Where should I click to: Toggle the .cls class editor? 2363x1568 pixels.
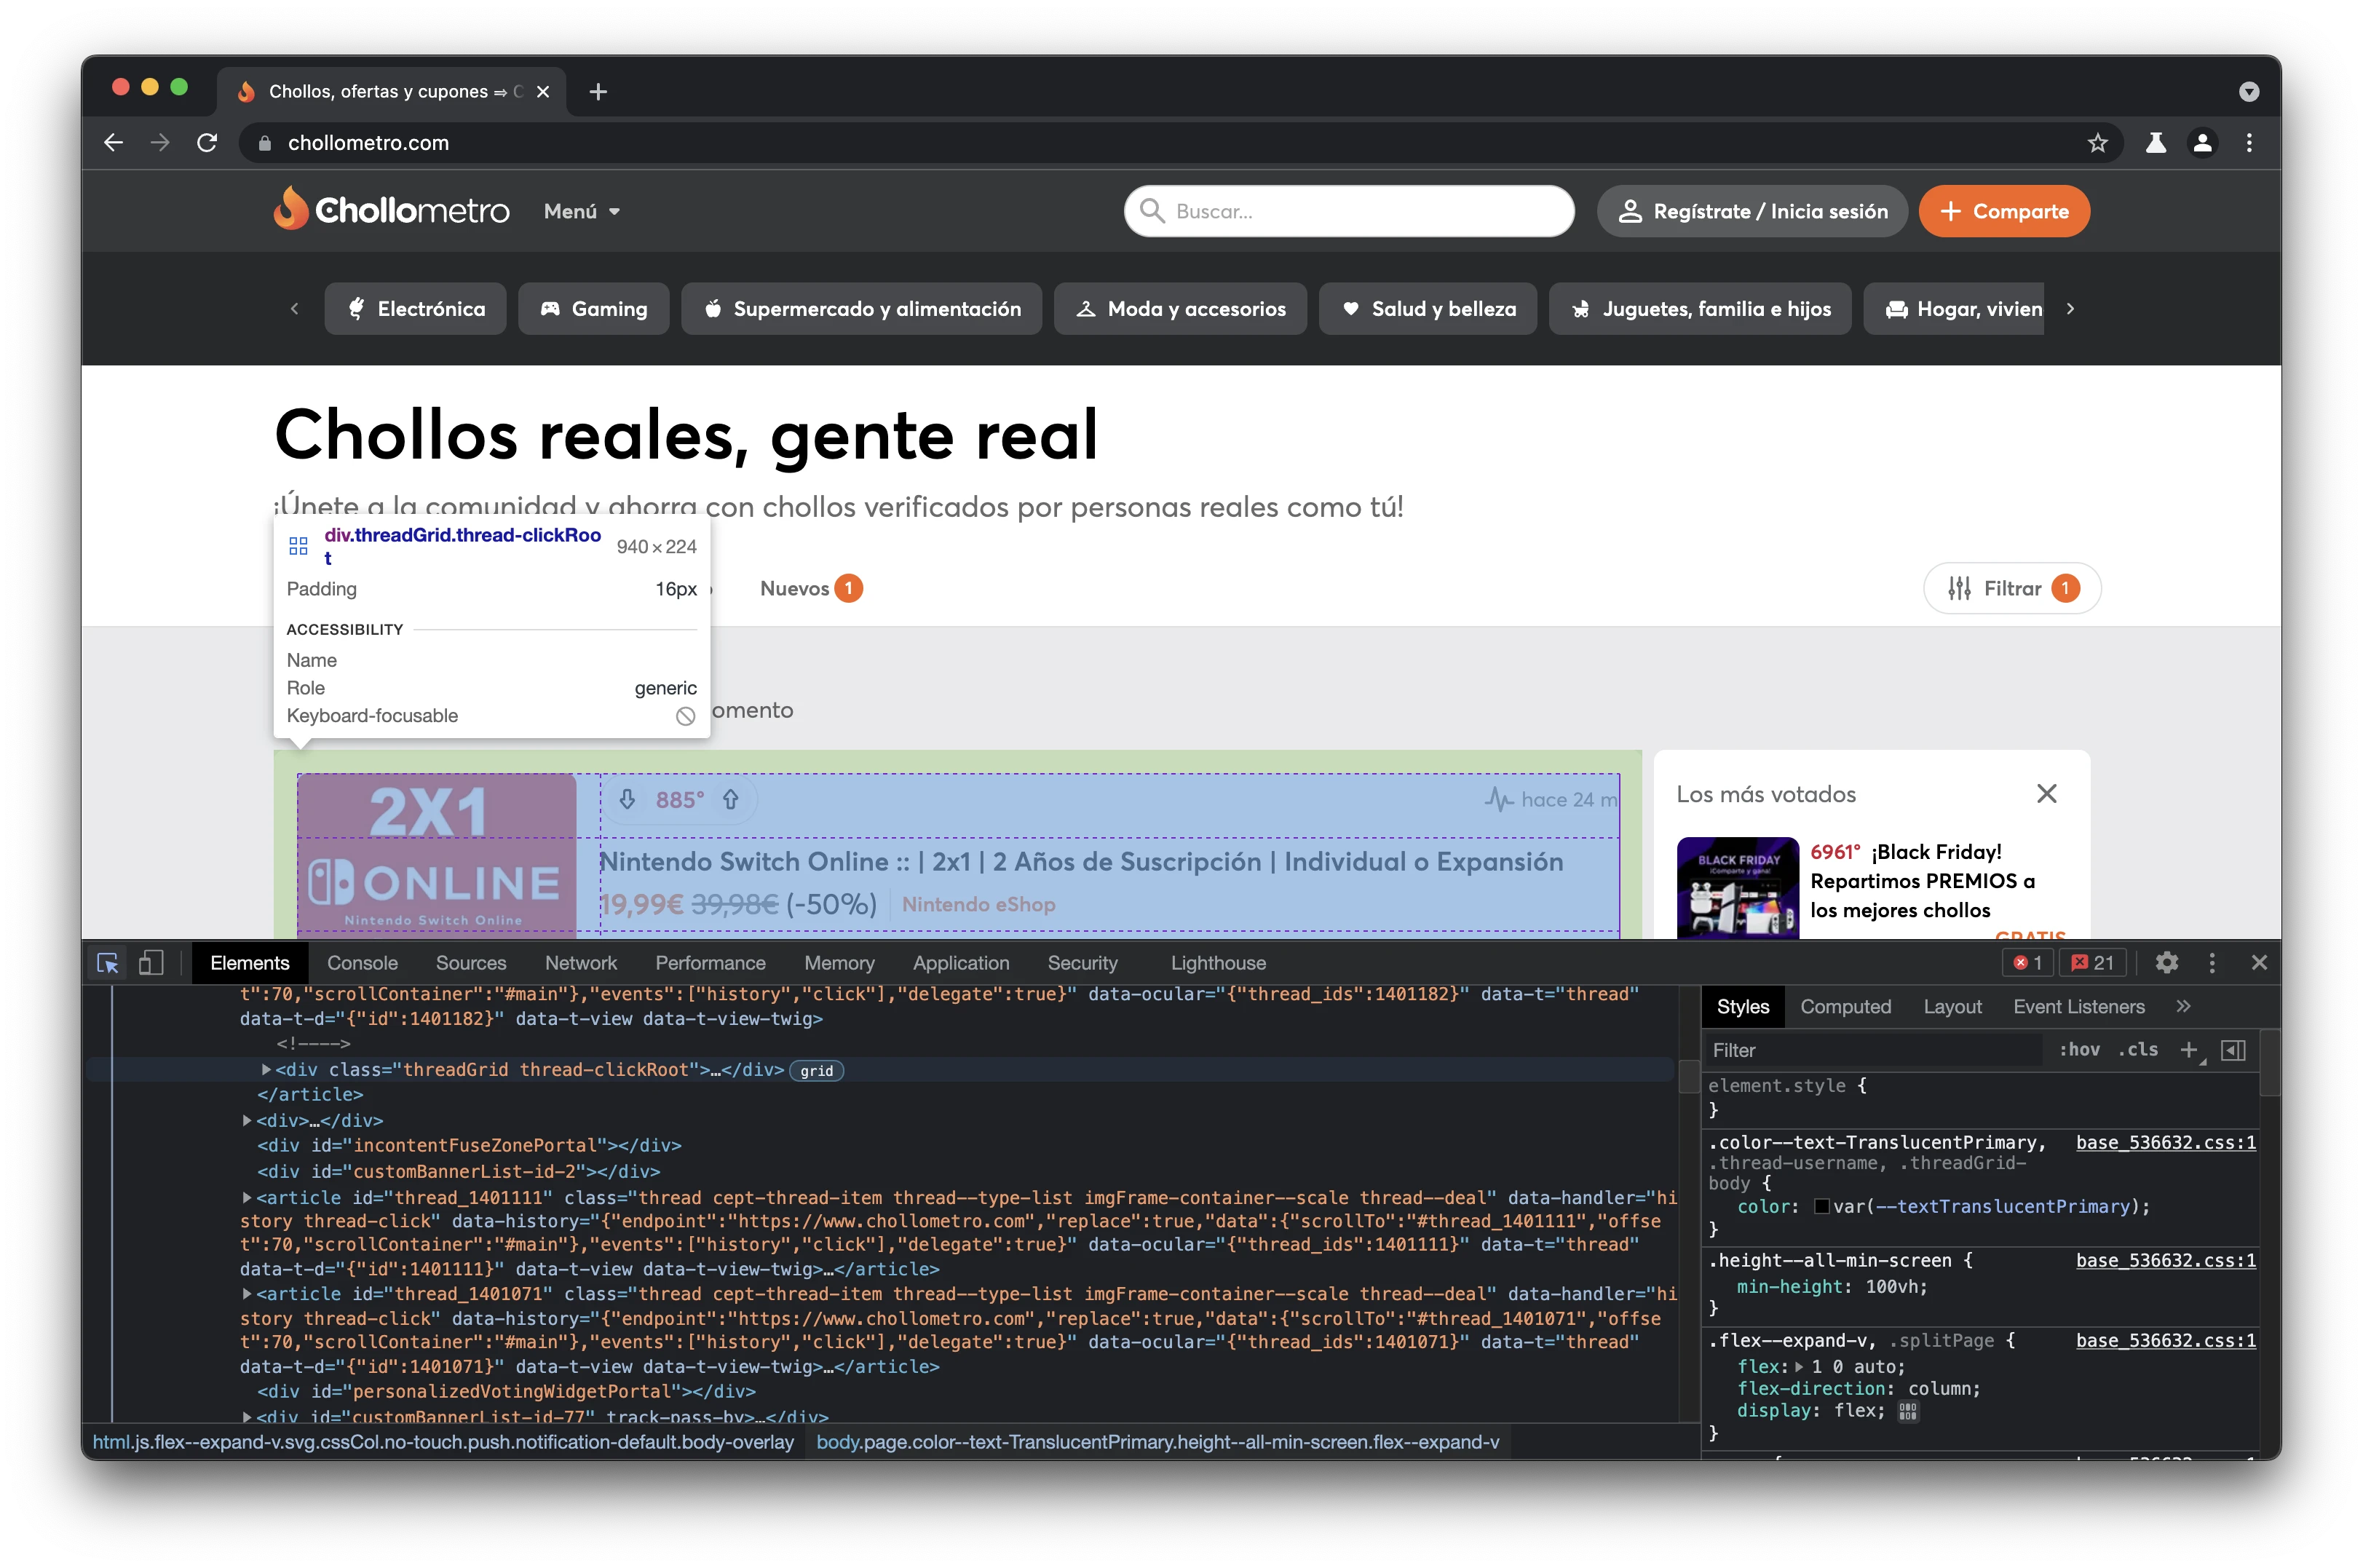(2137, 1050)
